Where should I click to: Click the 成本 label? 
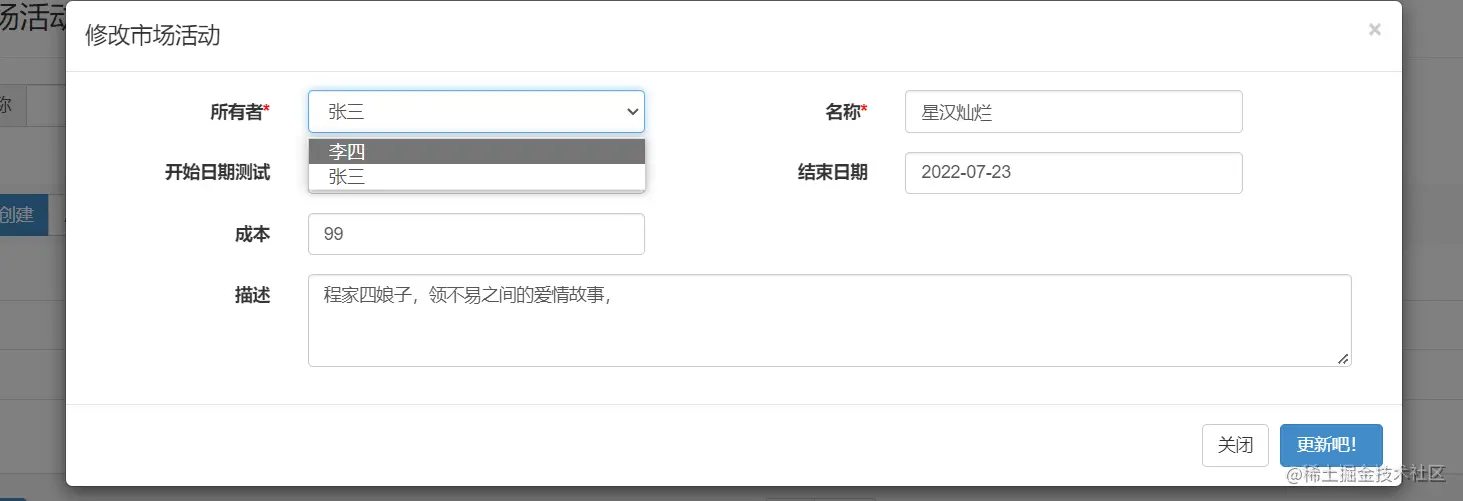coord(252,234)
